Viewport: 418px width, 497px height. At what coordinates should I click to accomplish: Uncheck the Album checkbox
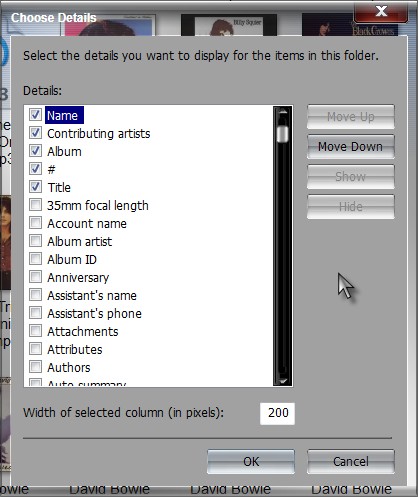pyautogui.click(x=35, y=151)
